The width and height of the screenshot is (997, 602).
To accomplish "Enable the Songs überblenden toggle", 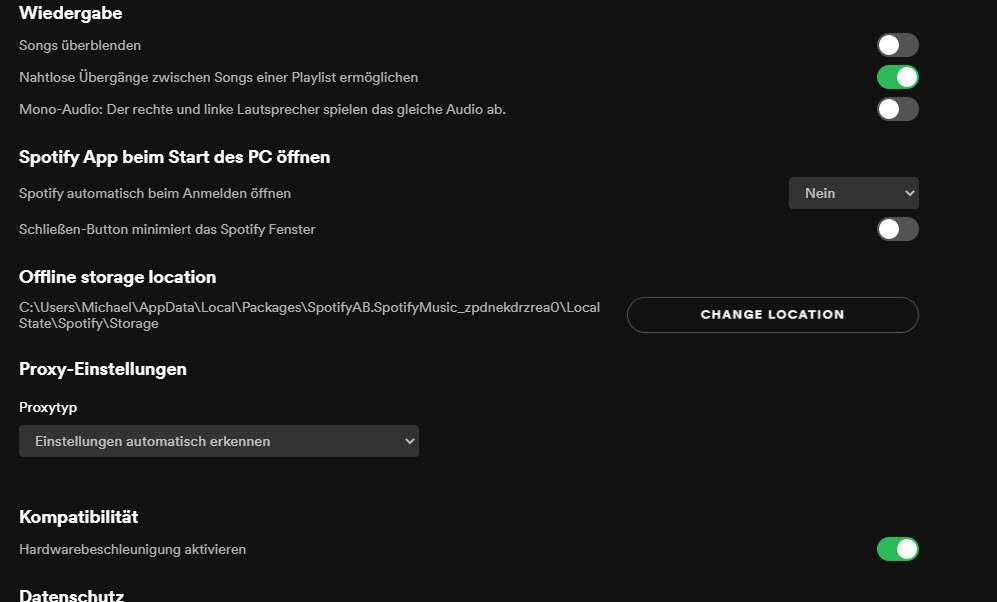I will pos(897,45).
